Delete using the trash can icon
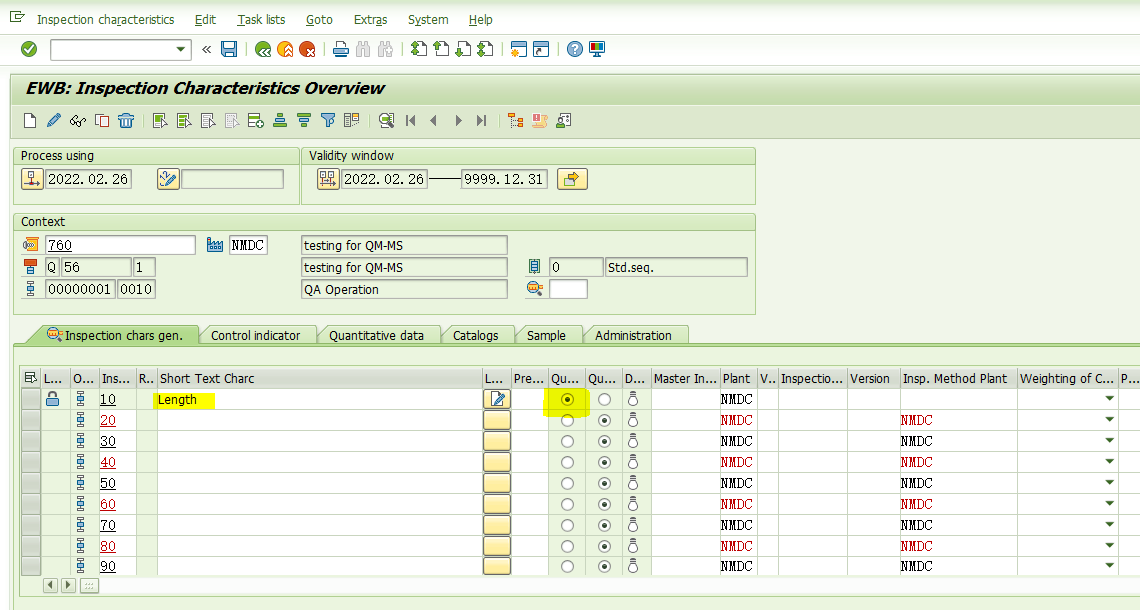The height and width of the screenshot is (610, 1140). pos(125,120)
